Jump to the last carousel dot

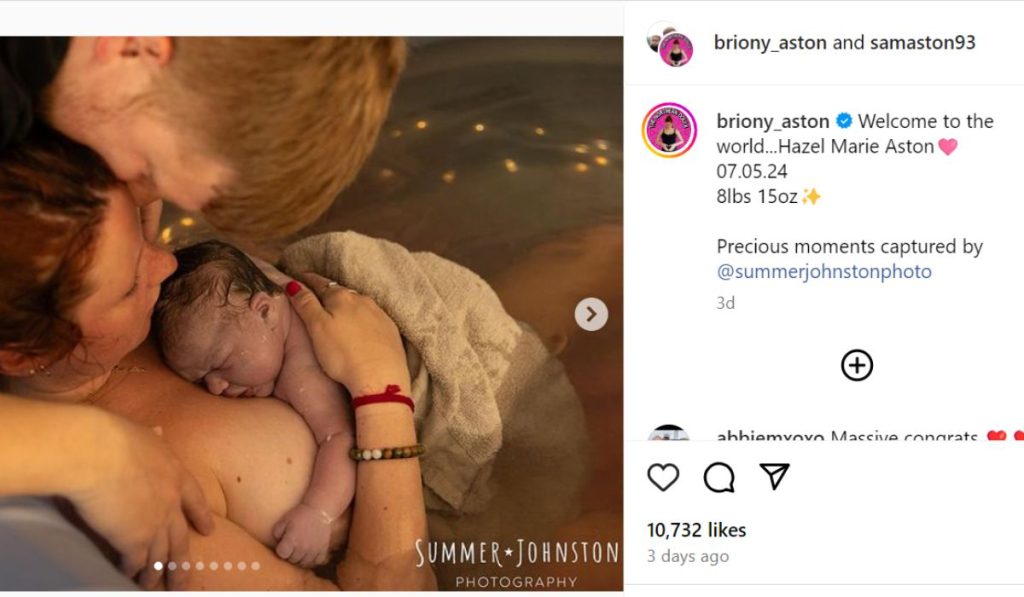tap(255, 566)
